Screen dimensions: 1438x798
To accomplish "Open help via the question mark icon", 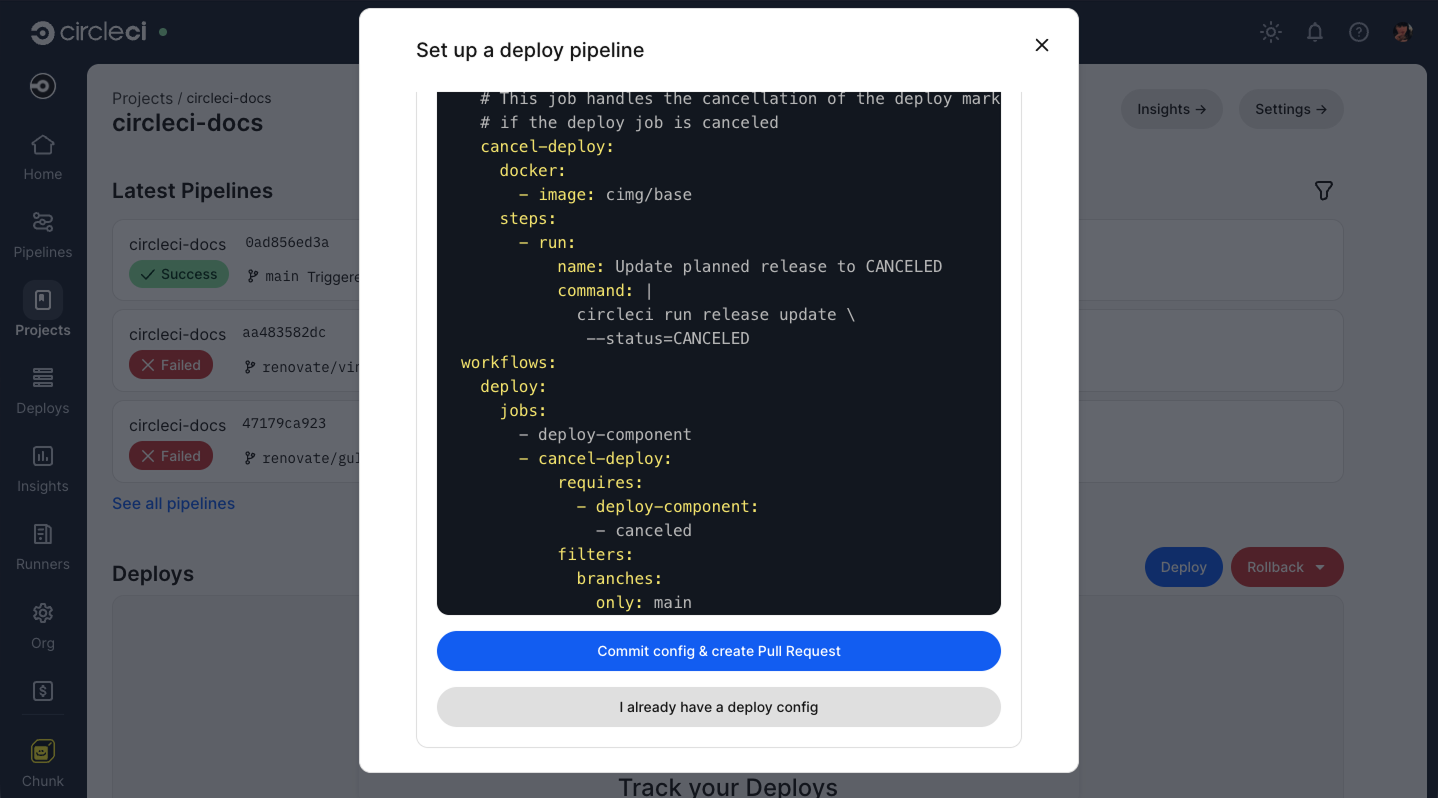I will click(x=1358, y=32).
